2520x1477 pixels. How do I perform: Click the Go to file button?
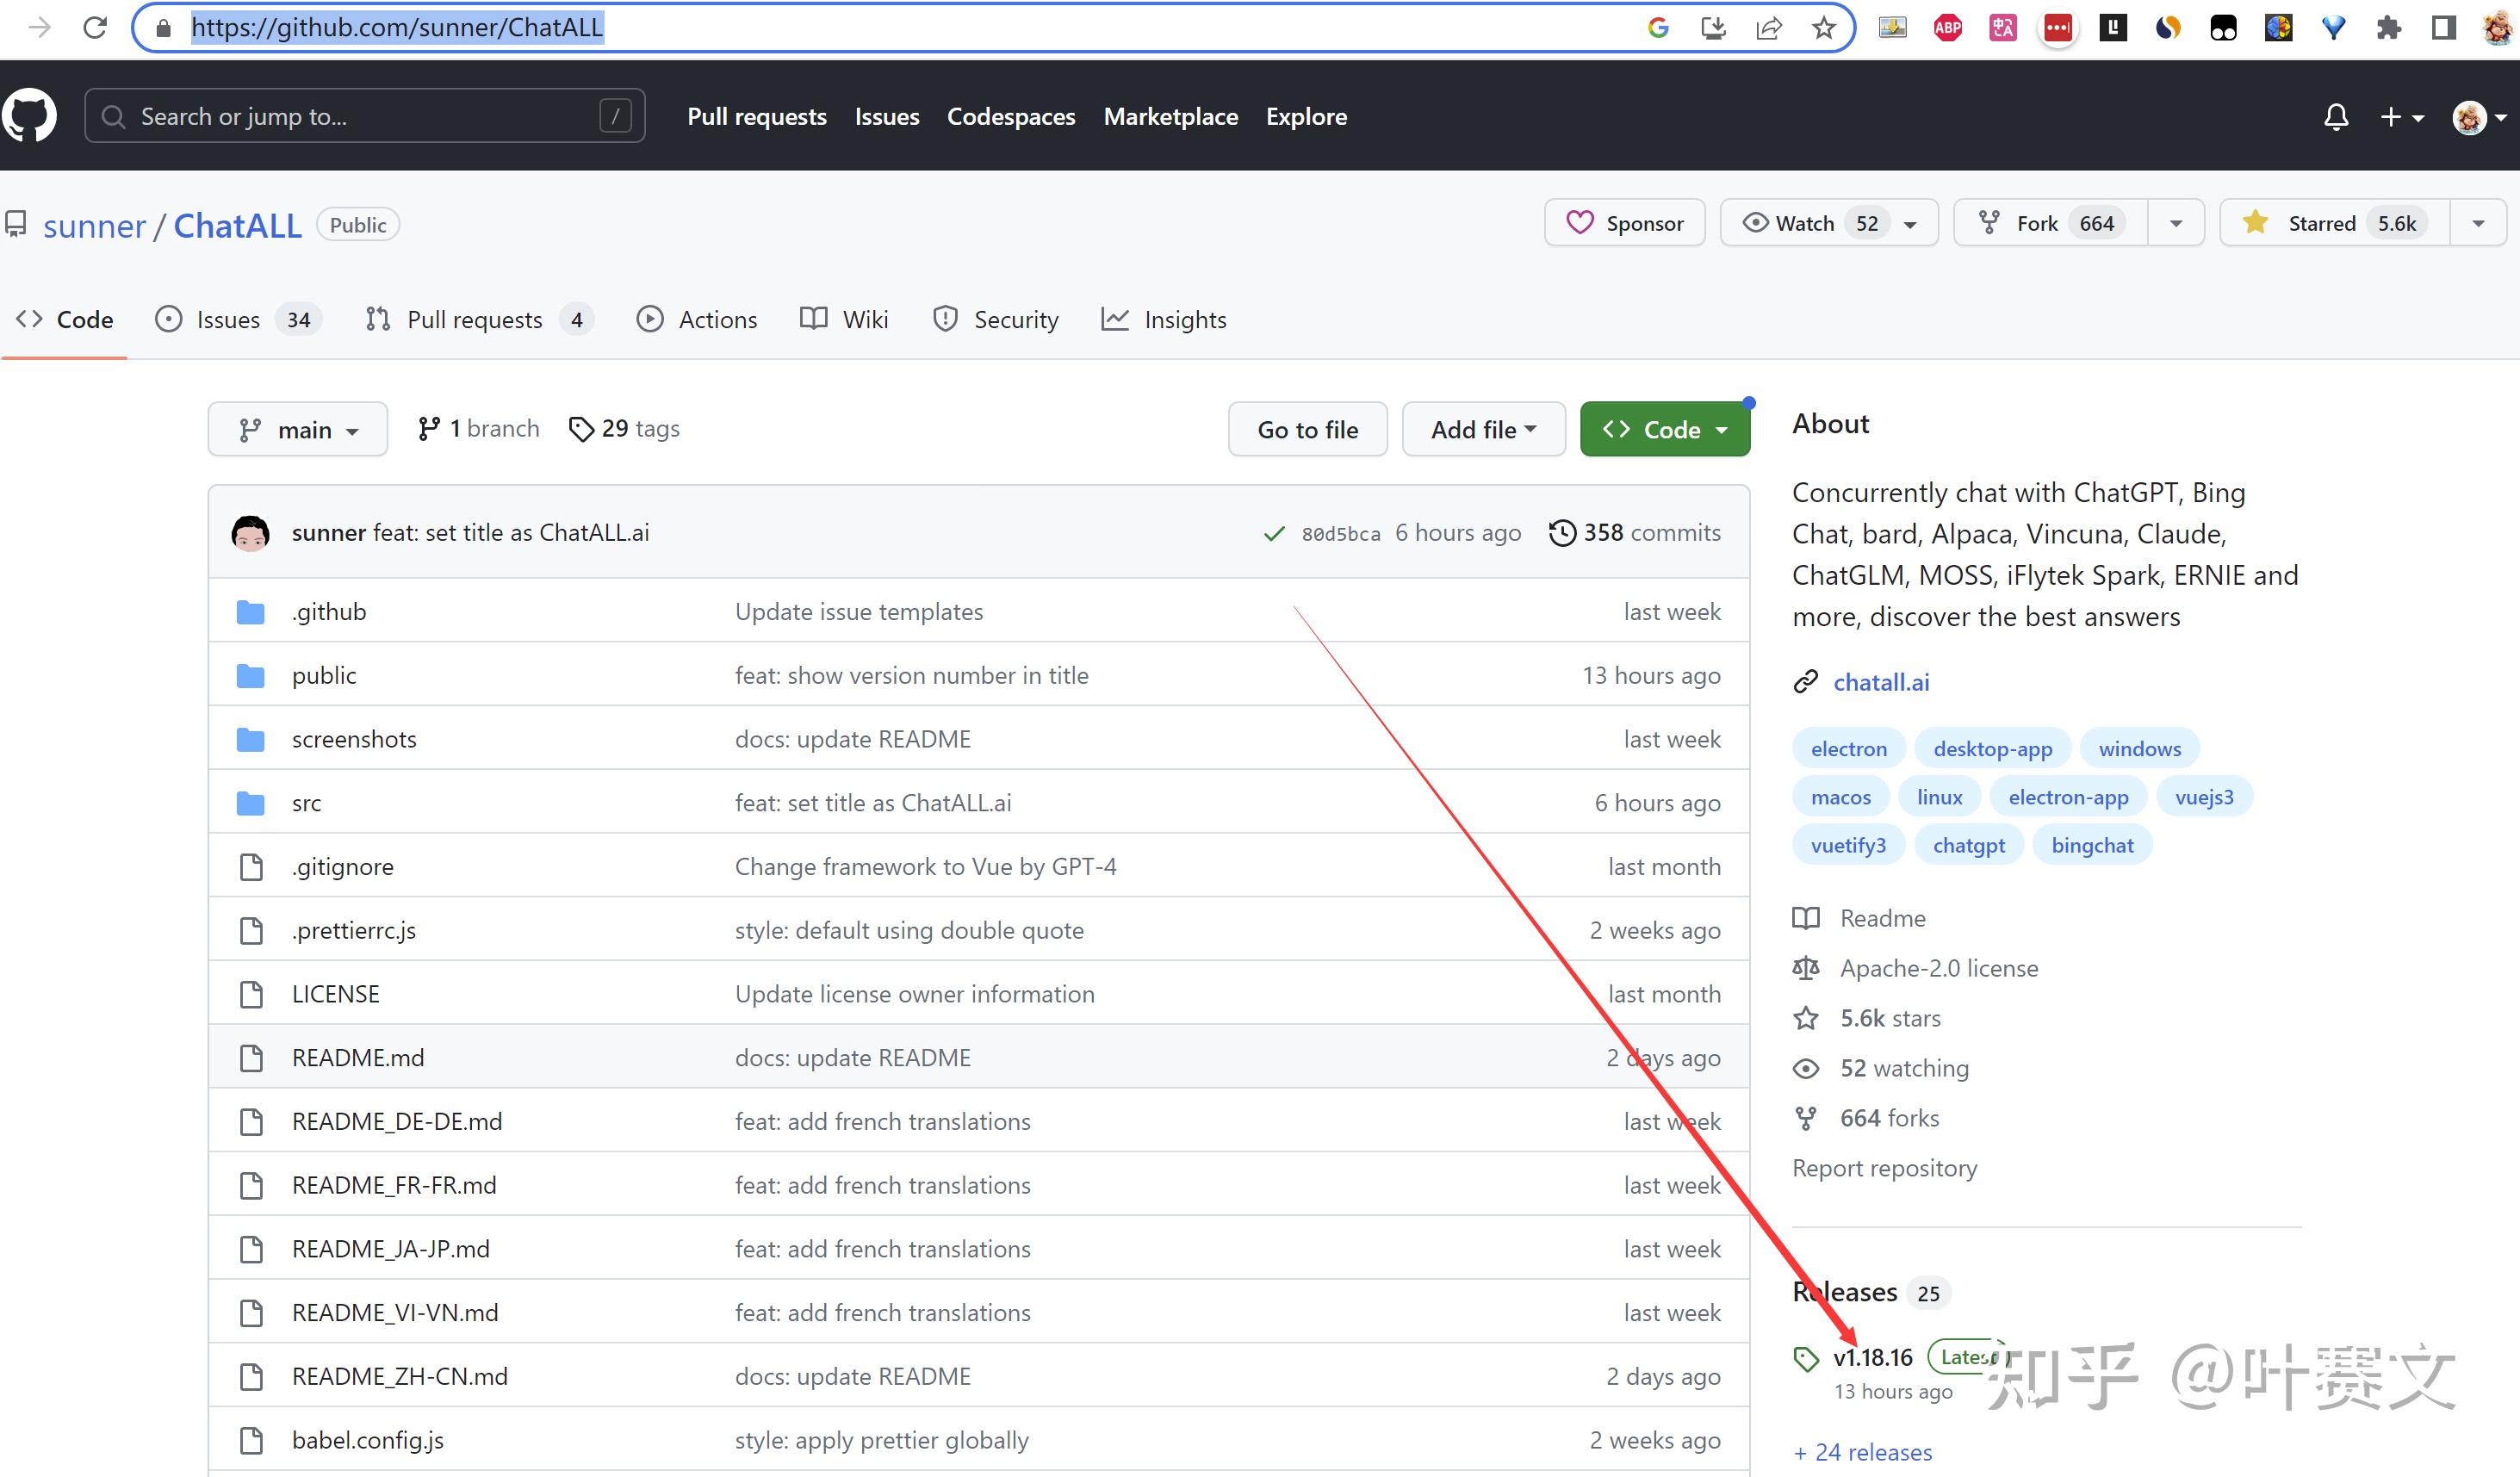1307,430
